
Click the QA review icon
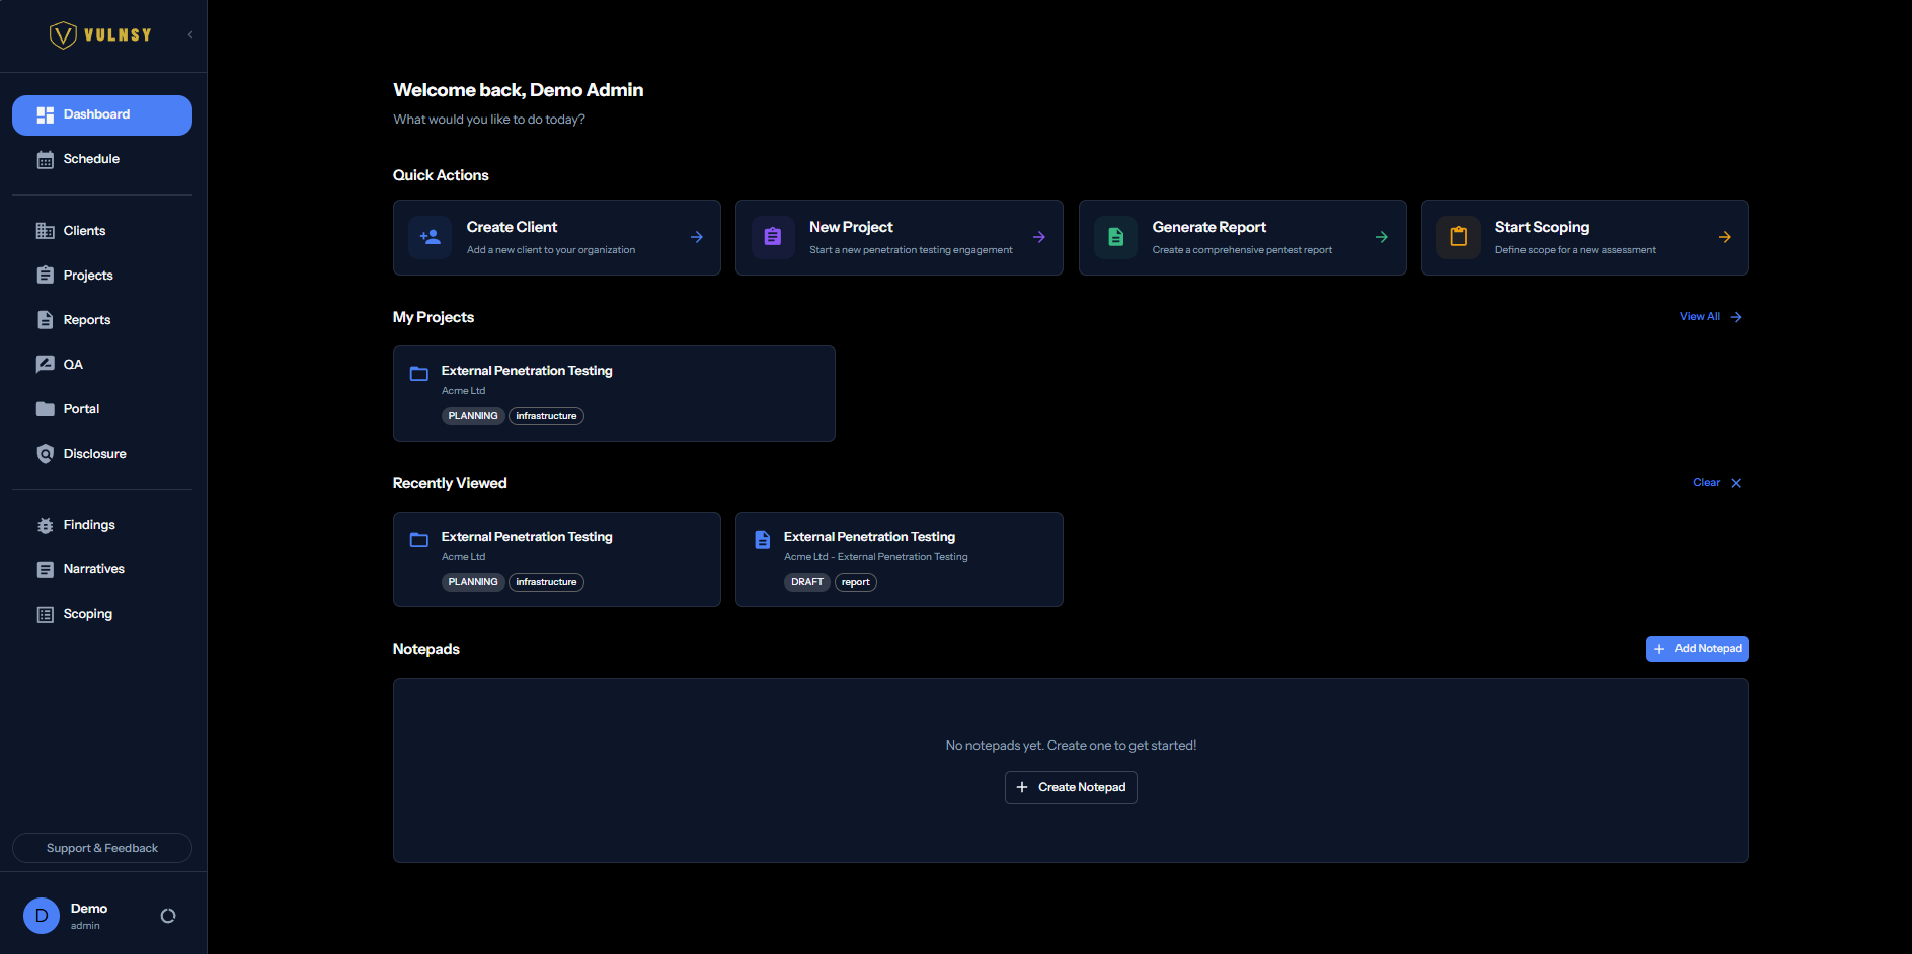point(45,364)
